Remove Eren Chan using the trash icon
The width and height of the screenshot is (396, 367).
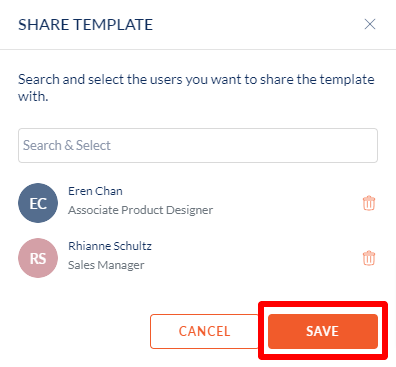[x=369, y=203]
